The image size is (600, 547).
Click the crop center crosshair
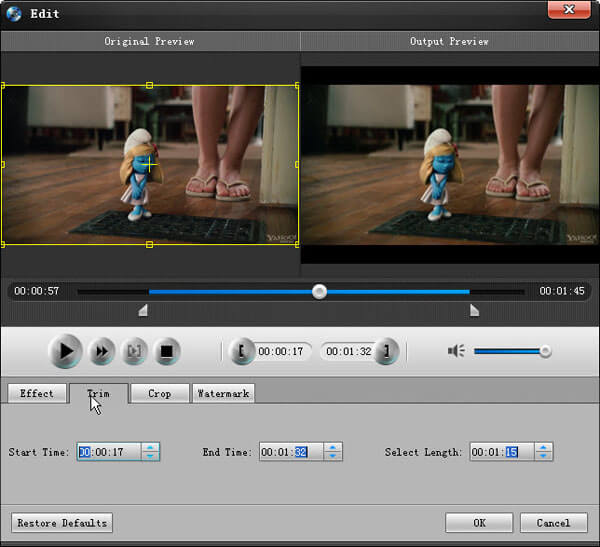[150, 165]
